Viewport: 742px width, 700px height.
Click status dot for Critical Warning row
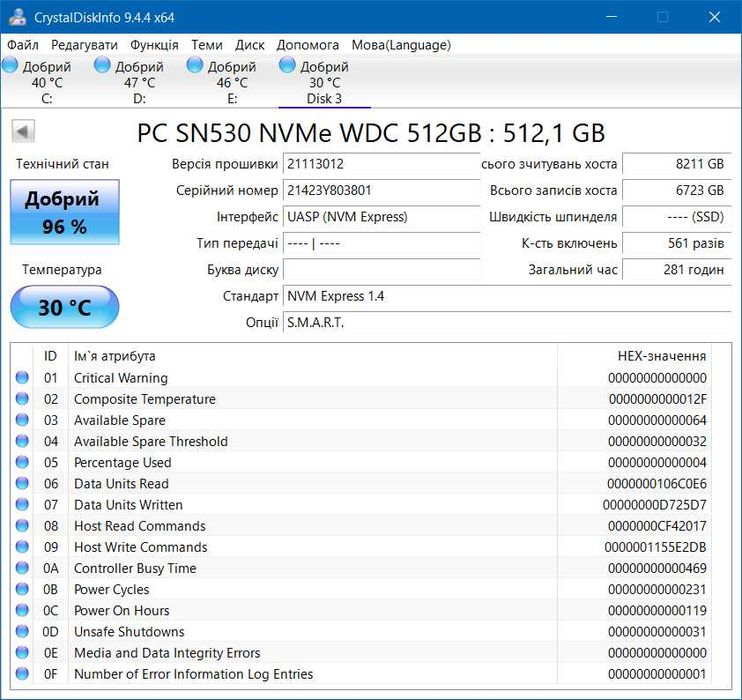(22, 377)
